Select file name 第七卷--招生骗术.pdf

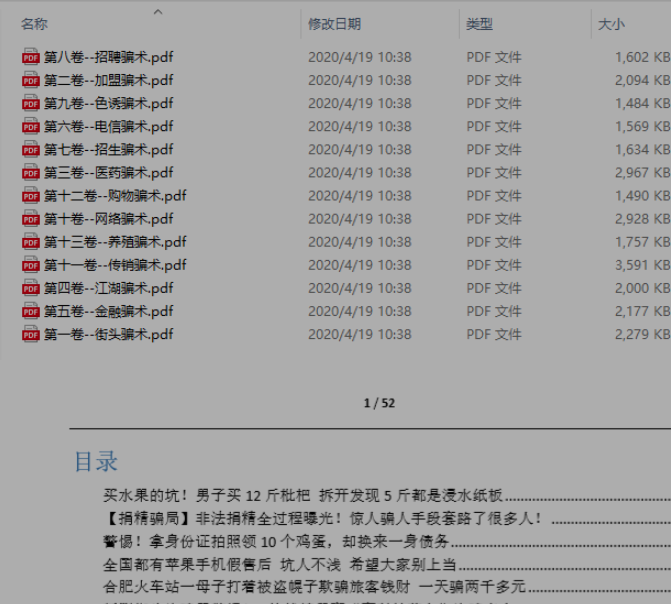tap(109, 149)
